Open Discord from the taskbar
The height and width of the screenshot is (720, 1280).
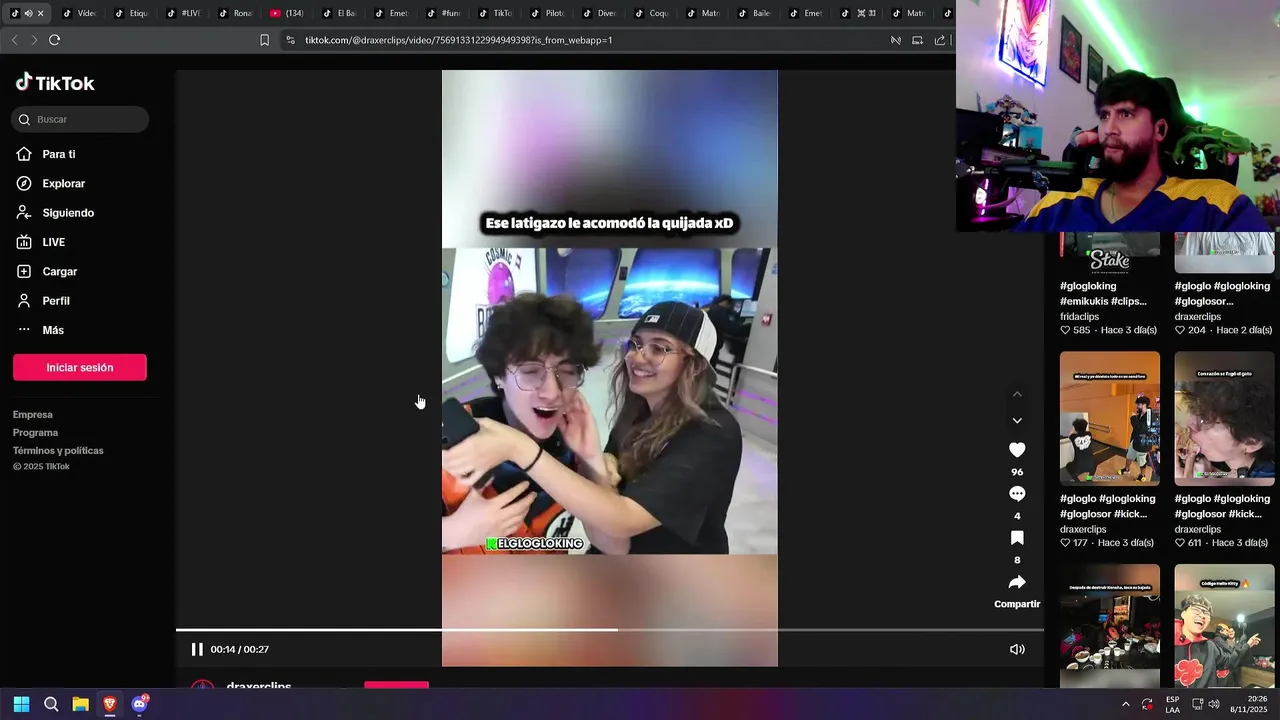coord(139,704)
